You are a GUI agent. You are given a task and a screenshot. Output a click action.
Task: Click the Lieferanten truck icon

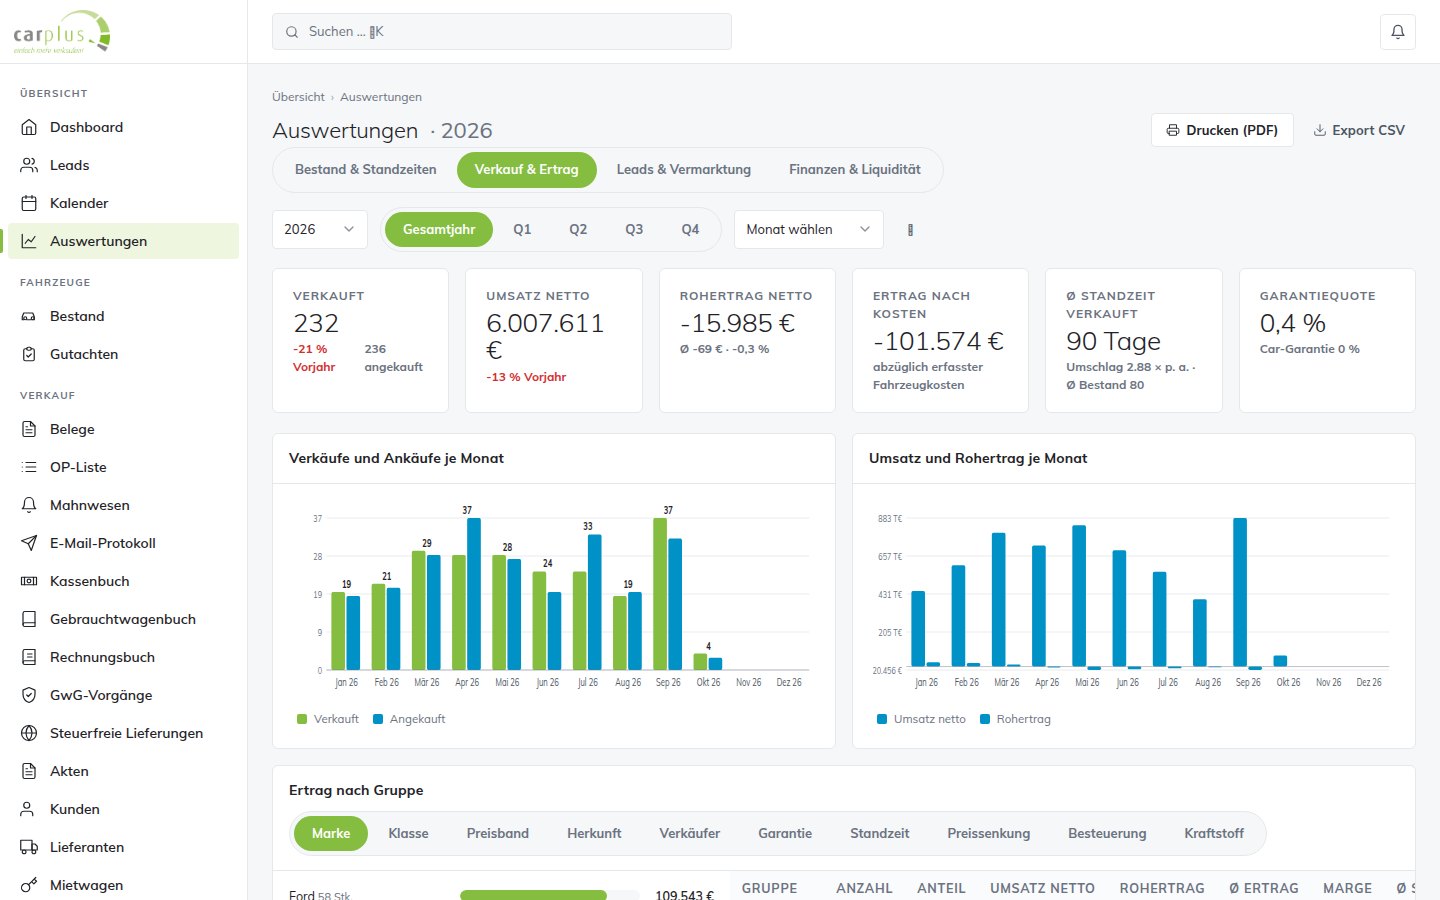29,847
